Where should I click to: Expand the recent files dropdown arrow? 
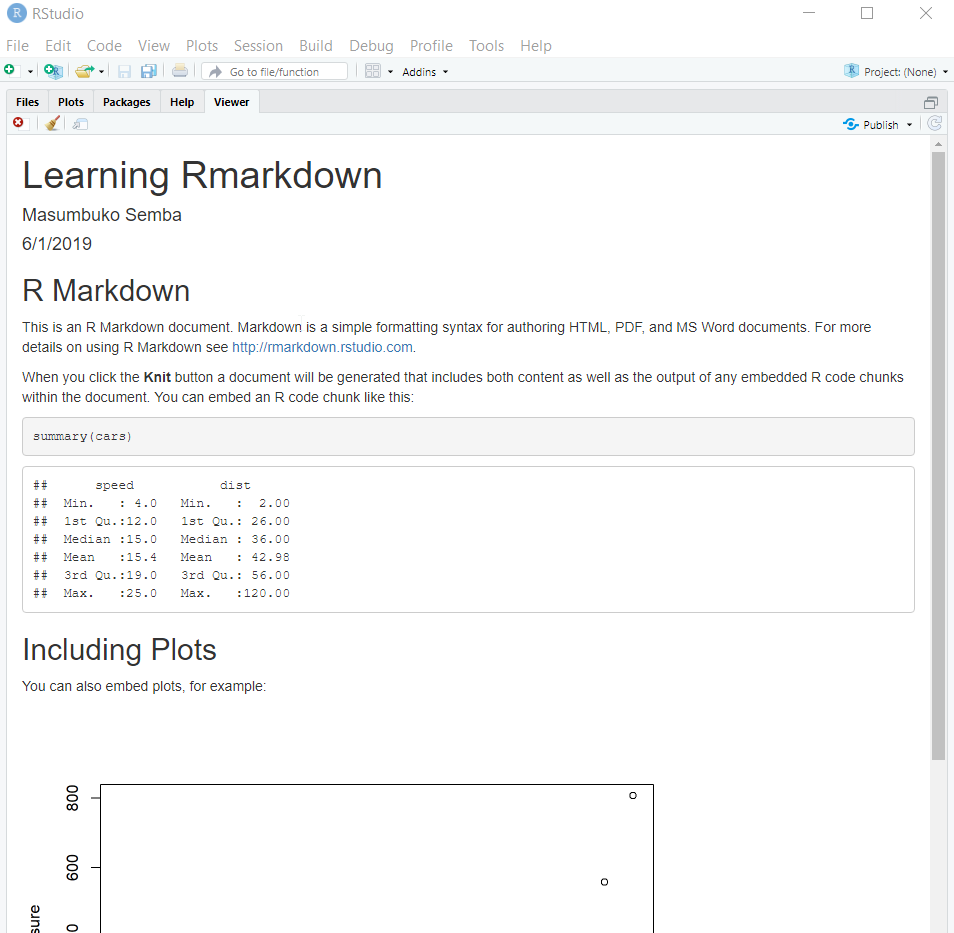102,72
